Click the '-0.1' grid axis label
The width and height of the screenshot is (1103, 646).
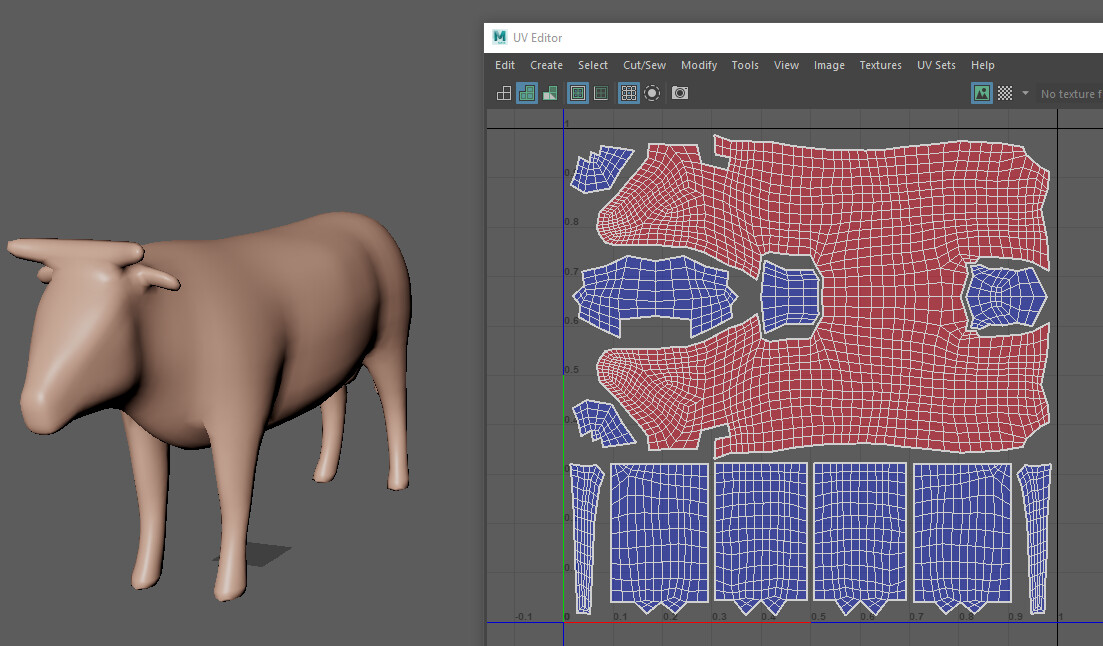tap(523, 616)
